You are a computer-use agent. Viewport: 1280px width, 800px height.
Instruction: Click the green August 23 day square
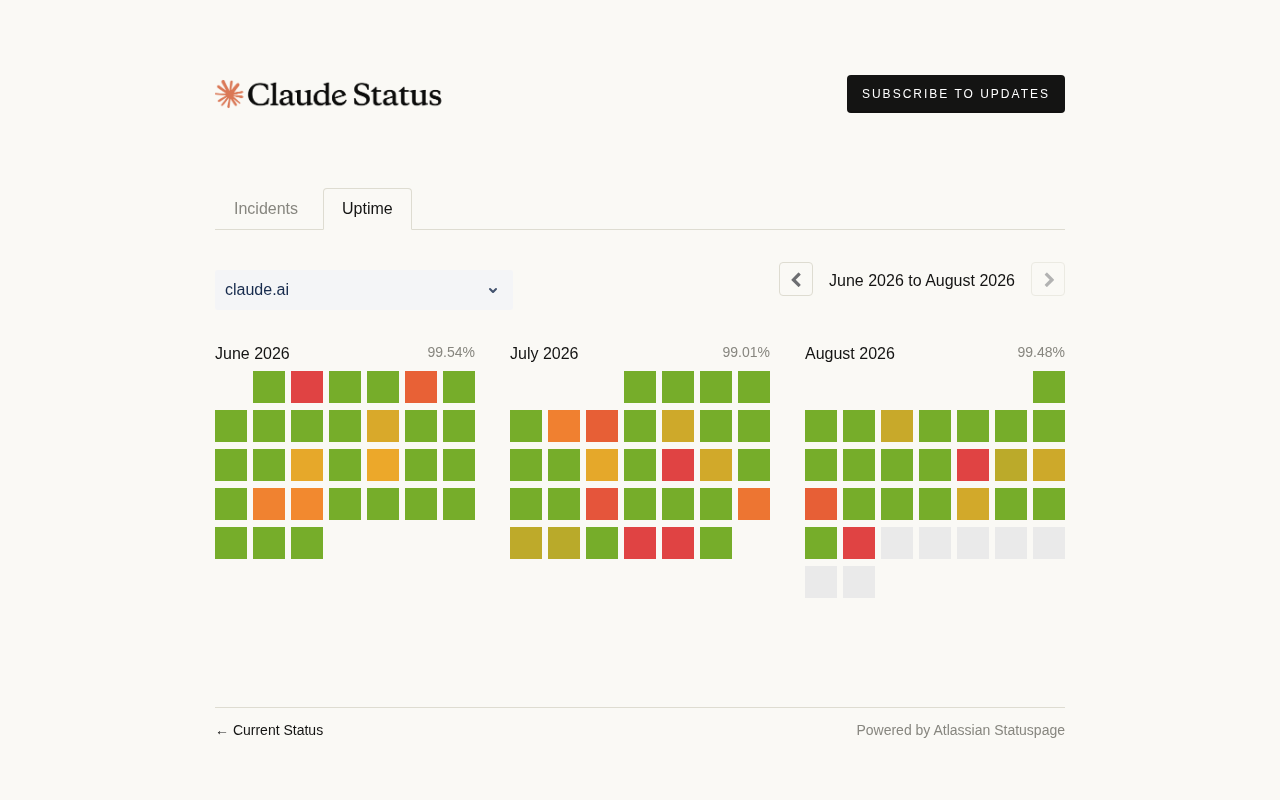tap(821, 543)
